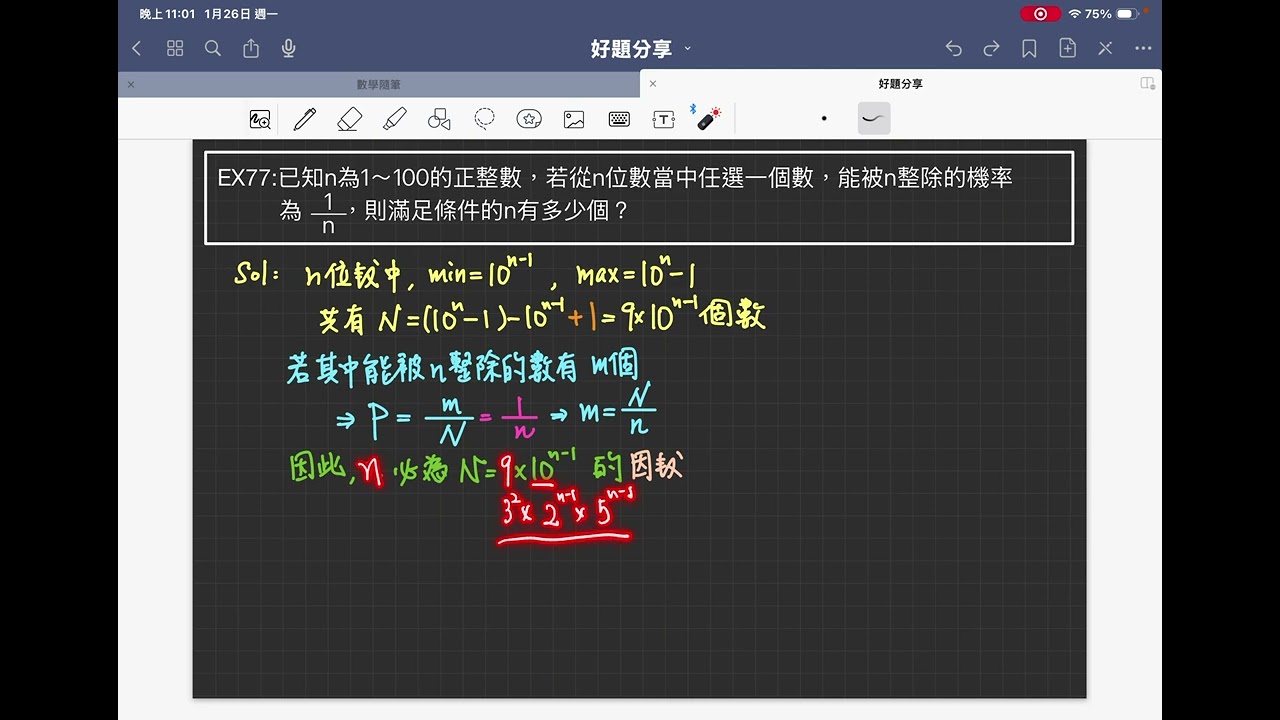Select the Pen tool
Screen dimensions: 1280x720
pyautogui.click(x=305, y=120)
